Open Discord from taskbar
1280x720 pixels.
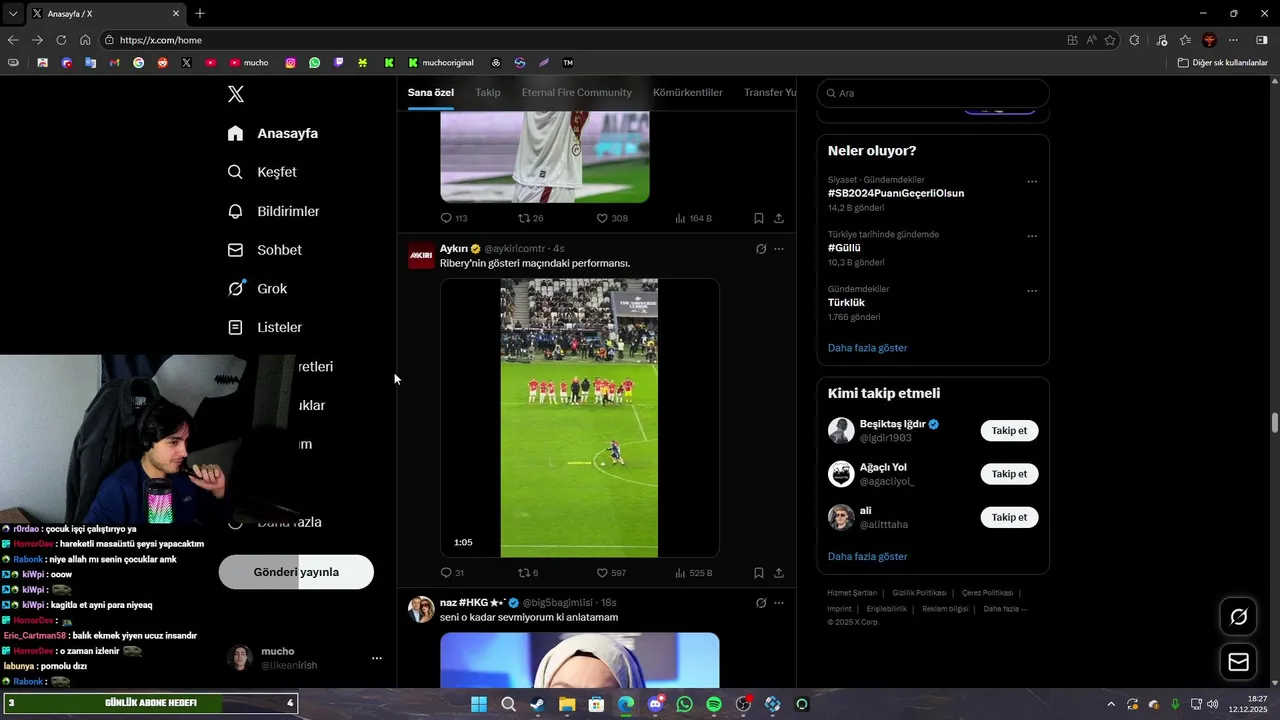coord(655,704)
